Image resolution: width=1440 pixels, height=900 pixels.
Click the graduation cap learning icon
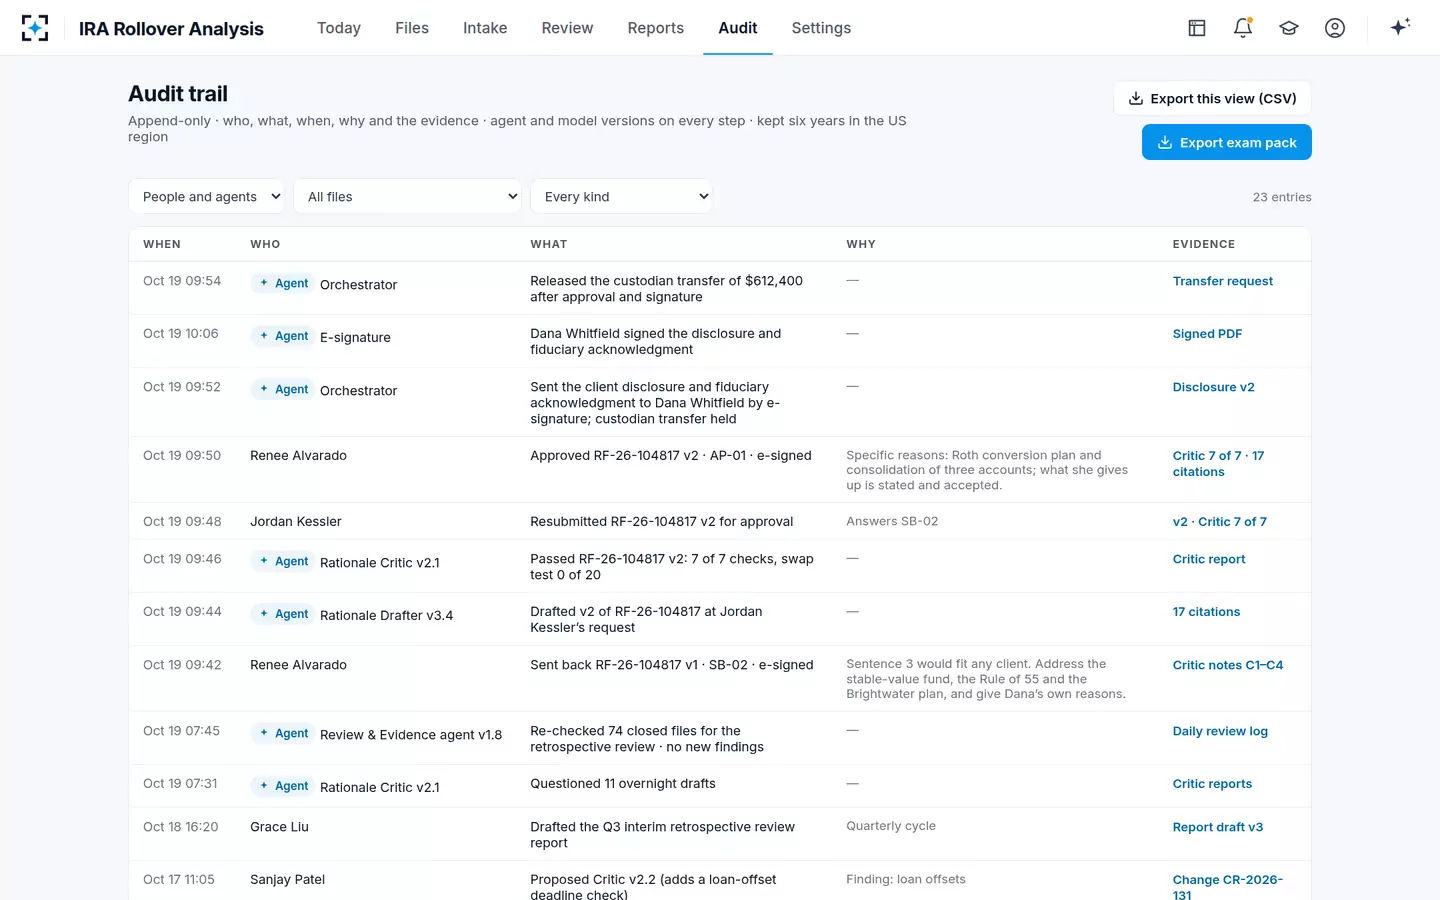(x=1289, y=28)
